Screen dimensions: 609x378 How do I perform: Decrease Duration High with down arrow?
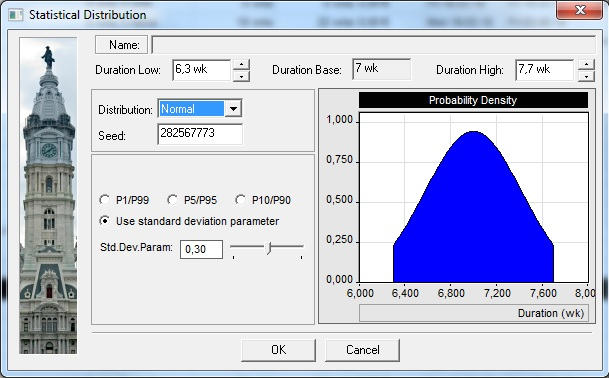coord(586,76)
